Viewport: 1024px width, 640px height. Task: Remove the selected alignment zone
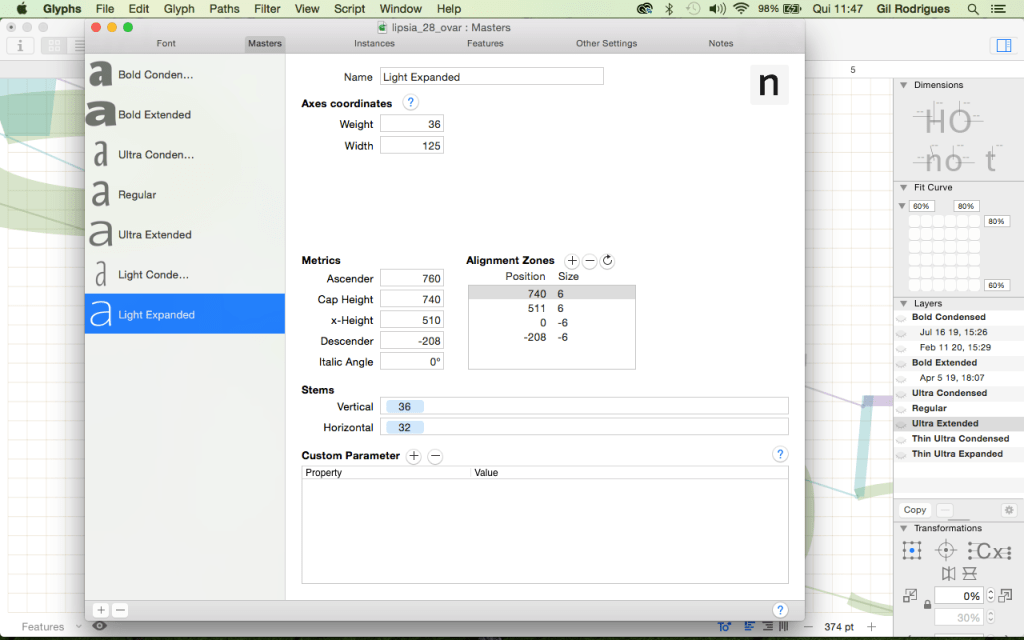coord(590,261)
